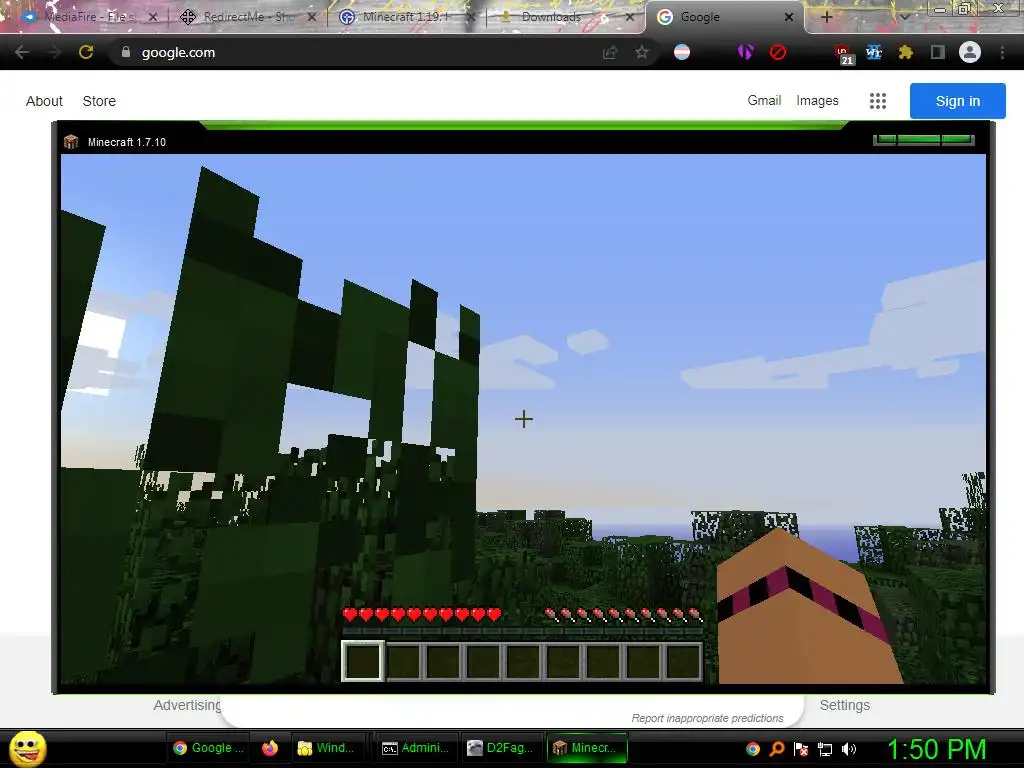
Task: Open the Wind... folder taskbar button
Action: point(326,748)
